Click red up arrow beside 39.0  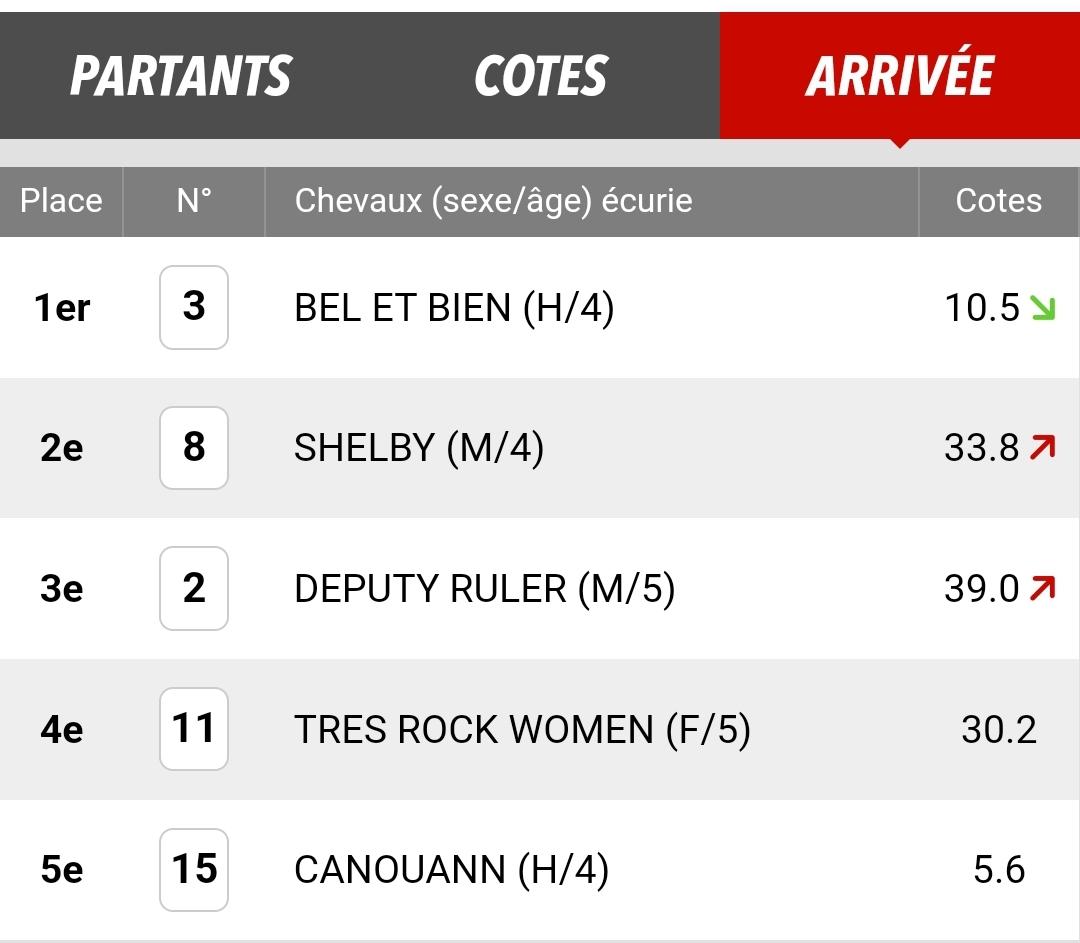pyautogui.click(x=1043, y=588)
